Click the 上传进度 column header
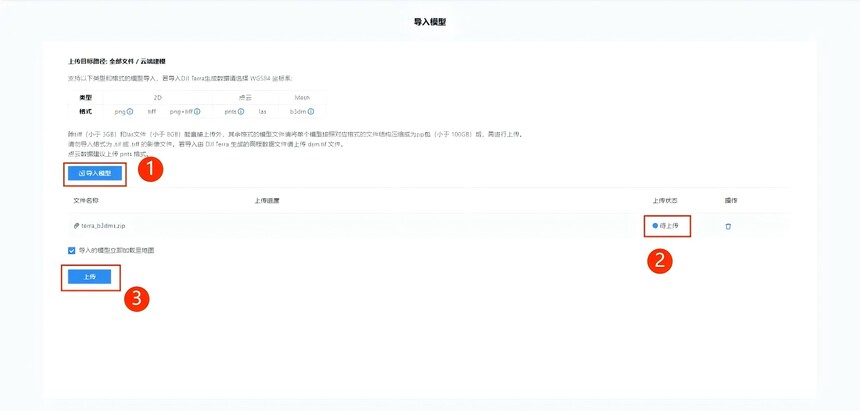Viewport: 860px width, 411px height. (x=267, y=201)
